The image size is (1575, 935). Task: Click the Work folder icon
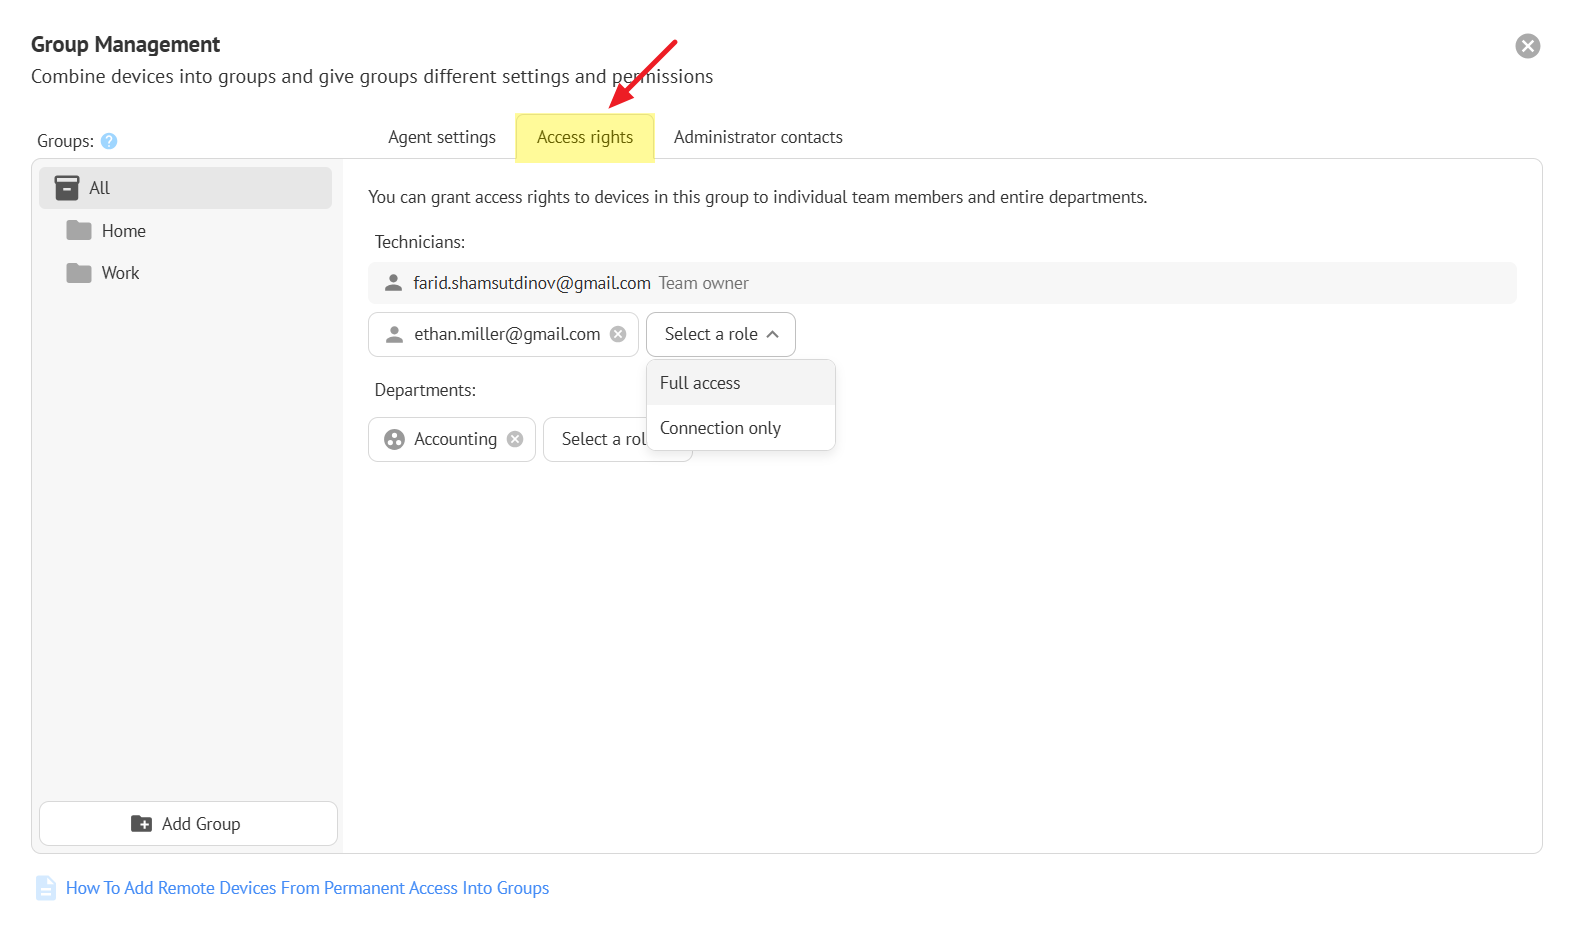point(79,273)
